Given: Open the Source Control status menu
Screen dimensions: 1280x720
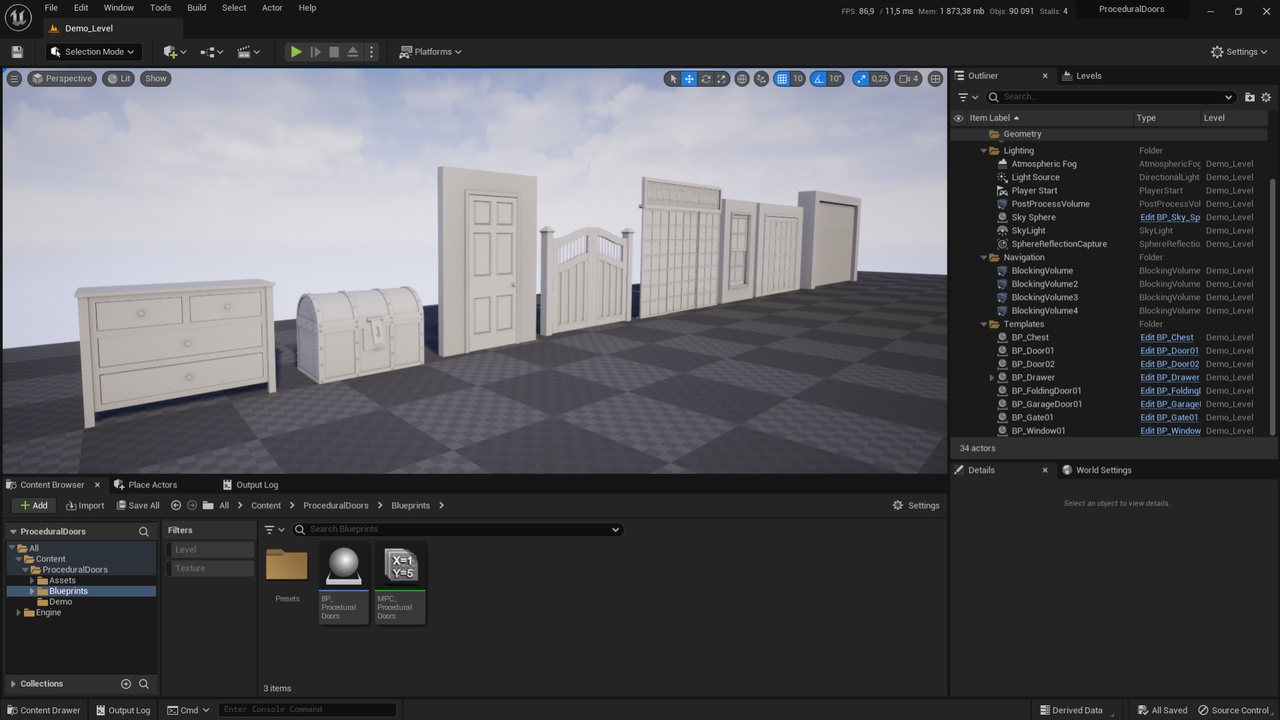Looking at the screenshot, I should point(1234,710).
